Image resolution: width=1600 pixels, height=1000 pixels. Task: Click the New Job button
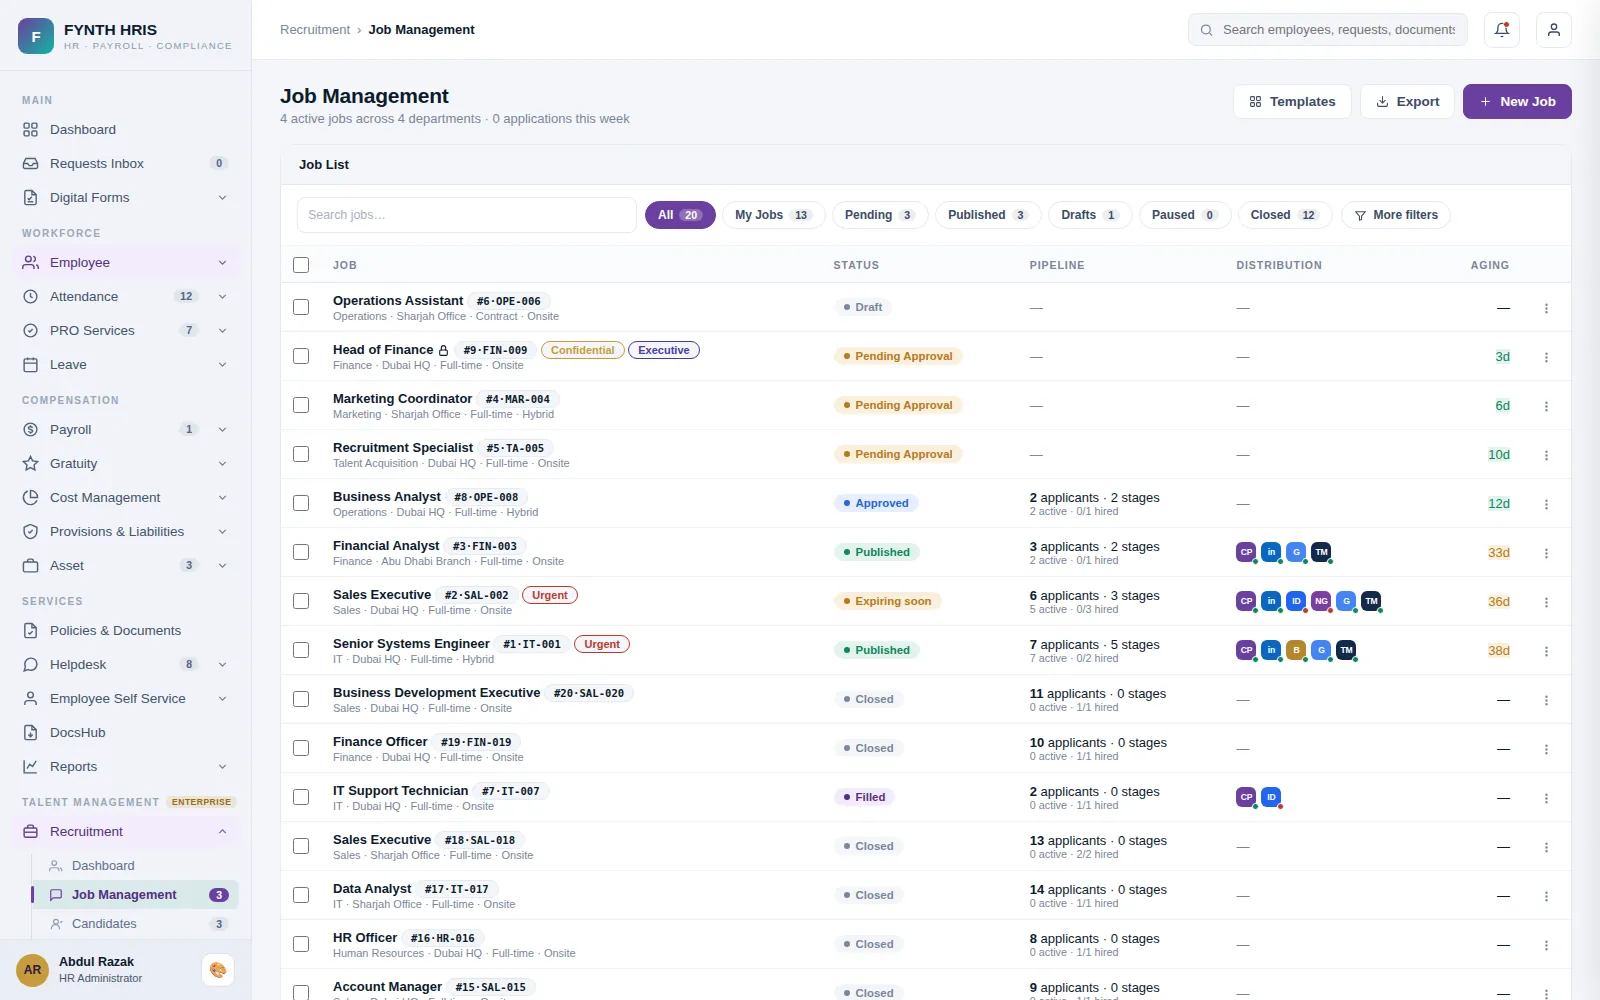(x=1517, y=102)
